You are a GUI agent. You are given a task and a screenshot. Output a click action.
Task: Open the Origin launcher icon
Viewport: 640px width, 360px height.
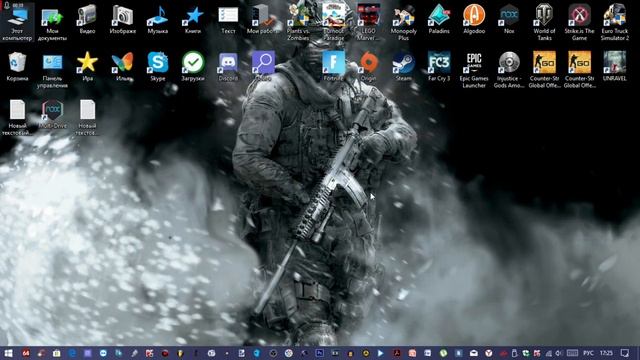(369, 67)
